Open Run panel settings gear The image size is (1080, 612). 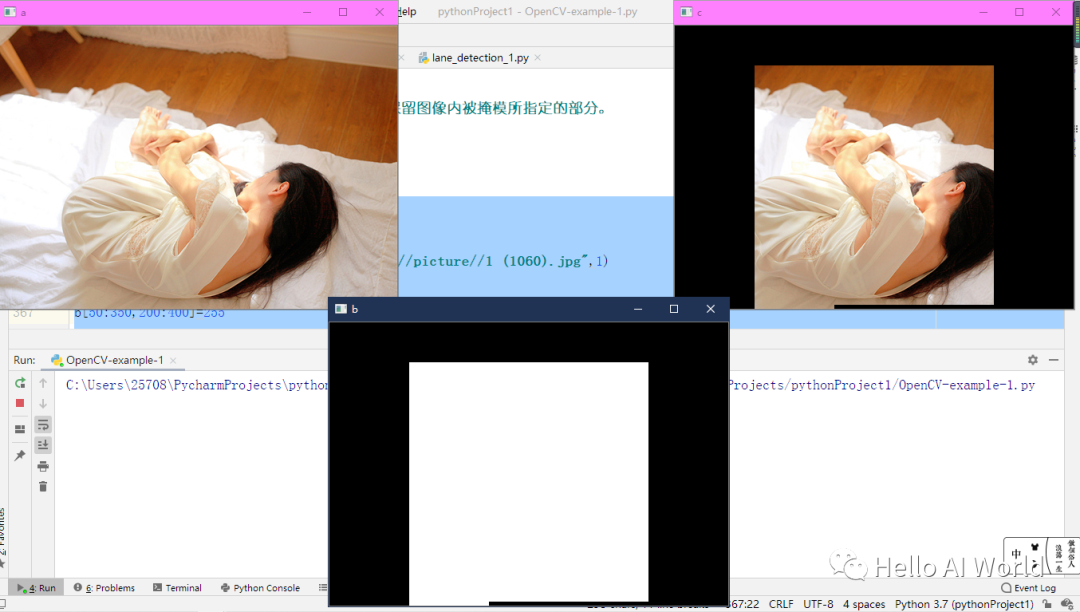[x=1032, y=359]
